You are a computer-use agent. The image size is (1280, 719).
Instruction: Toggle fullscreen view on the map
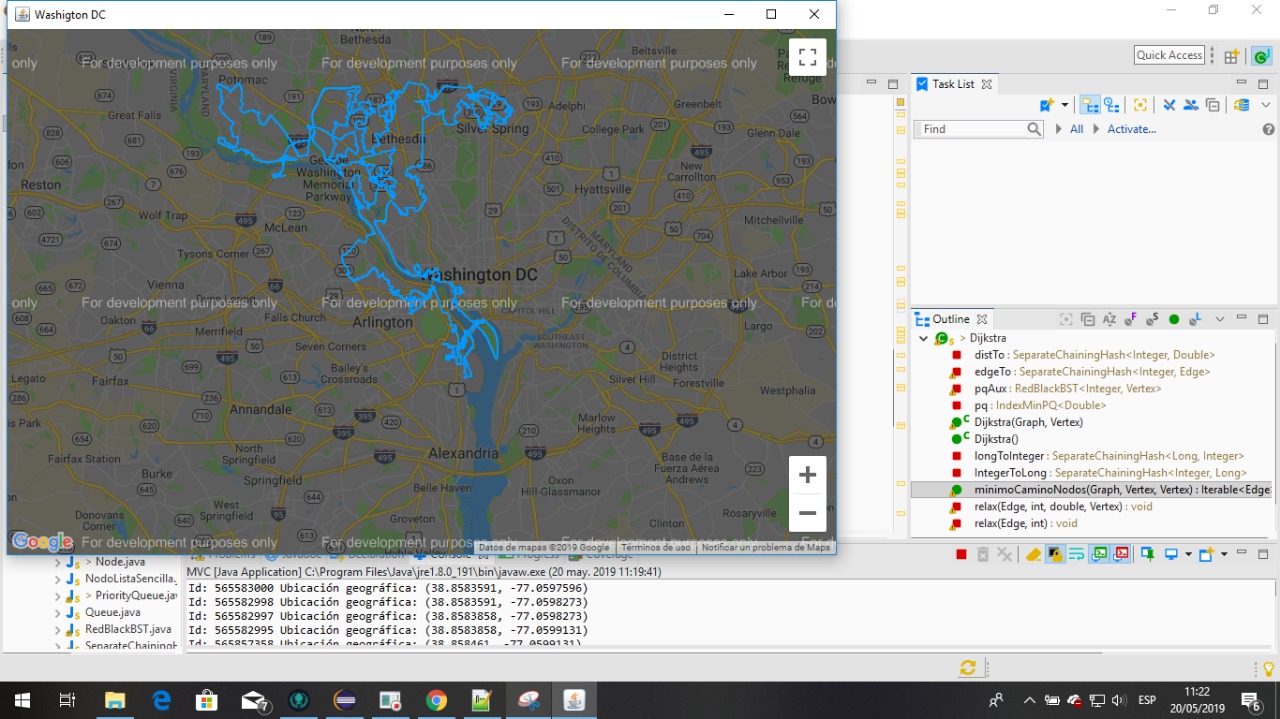coord(807,57)
